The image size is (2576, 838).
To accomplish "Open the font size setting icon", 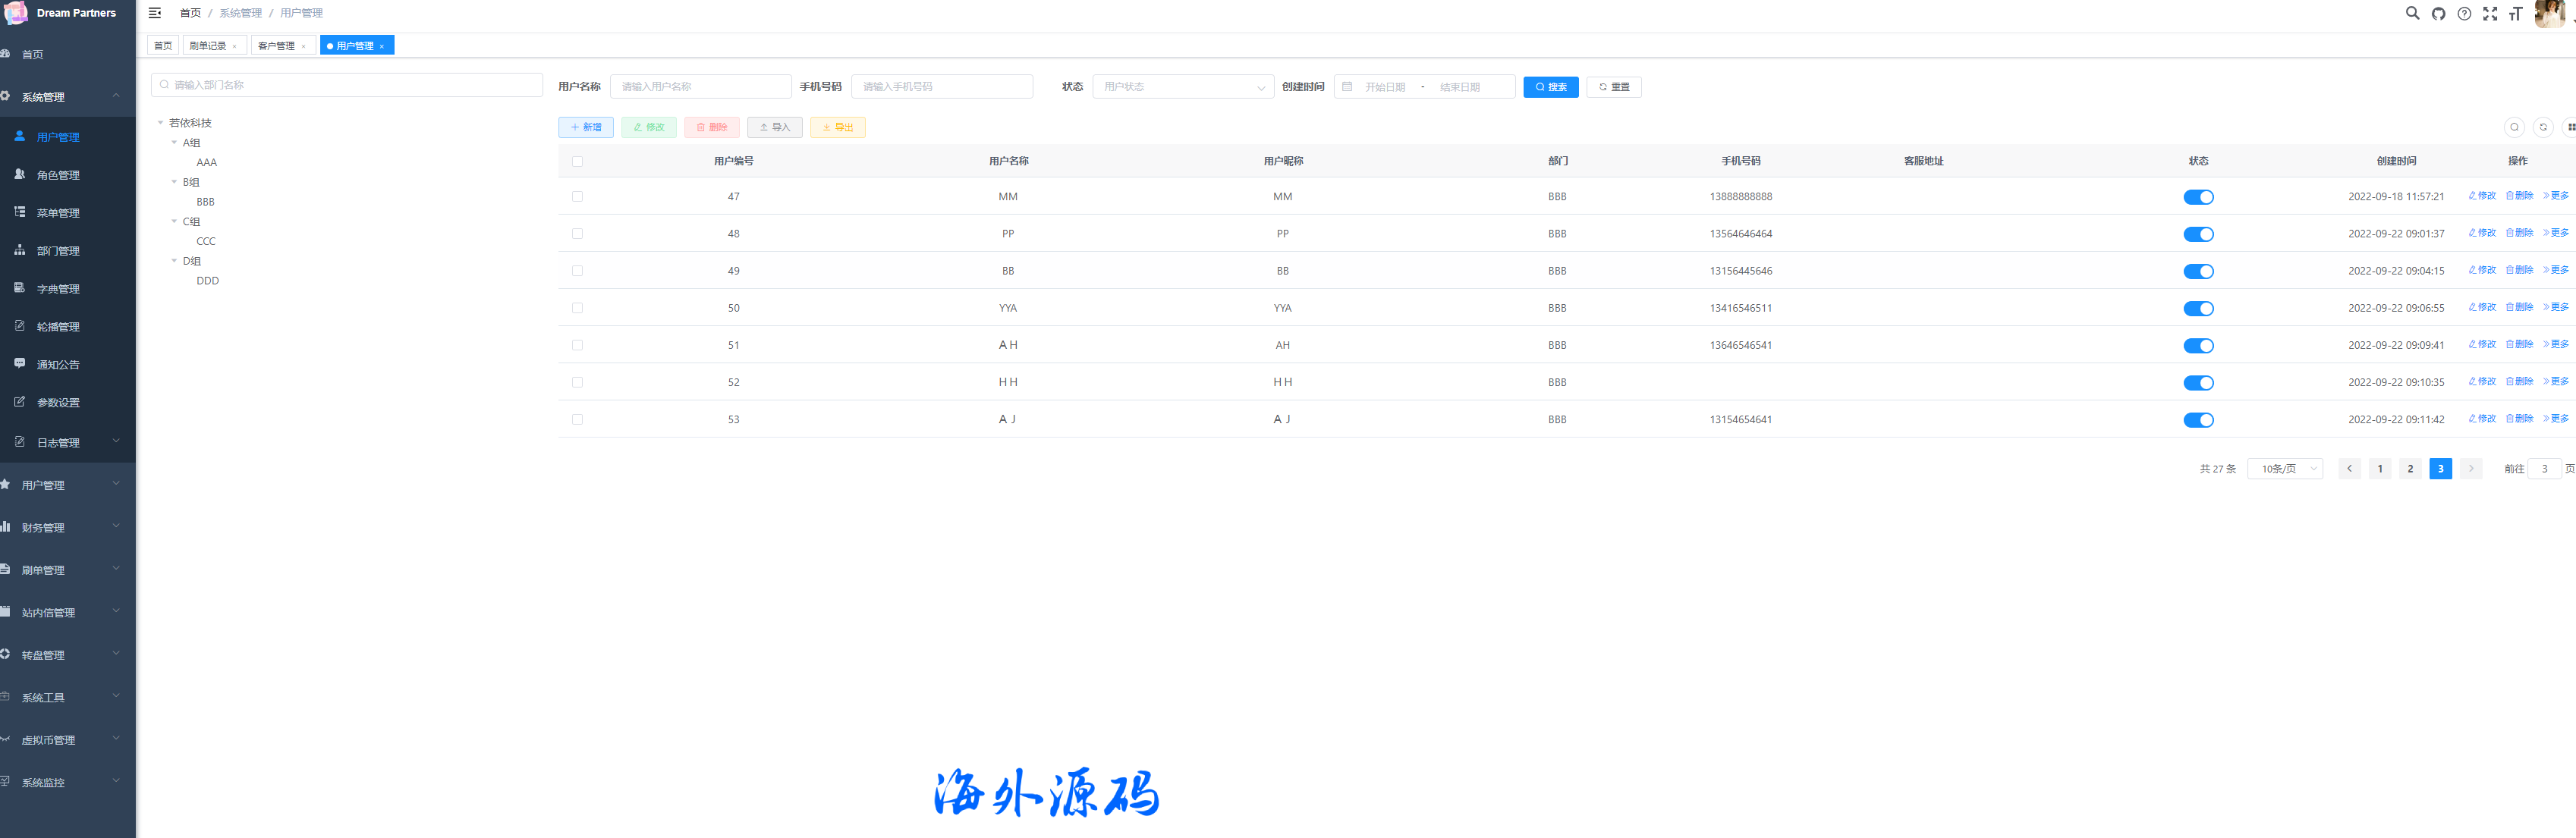I will coord(2515,14).
